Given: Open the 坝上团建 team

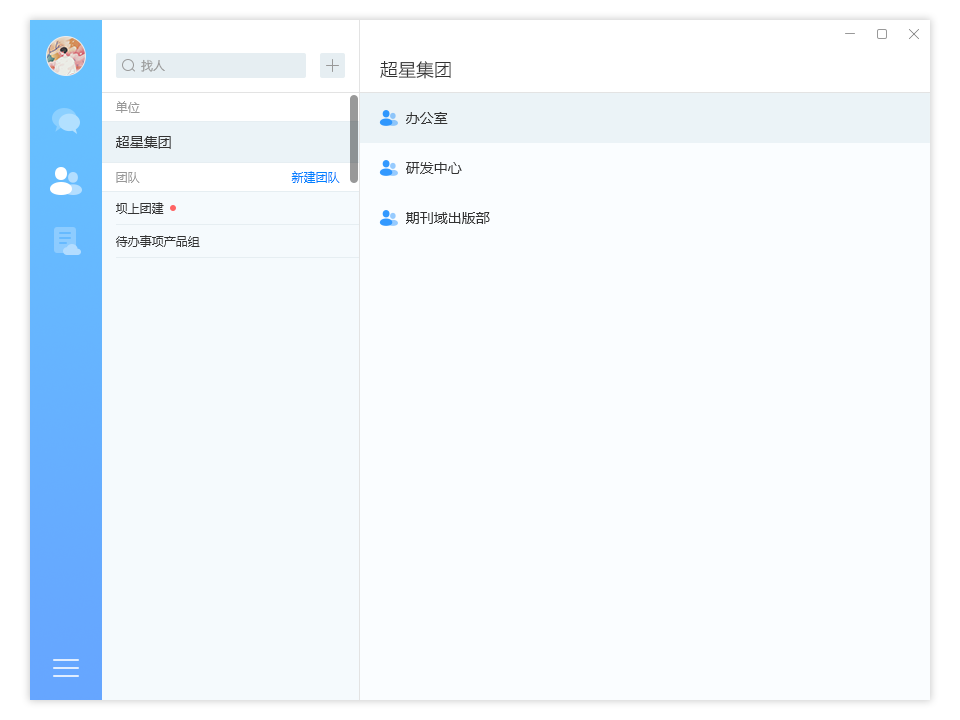Looking at the screenshot, I should pos(140,209).
